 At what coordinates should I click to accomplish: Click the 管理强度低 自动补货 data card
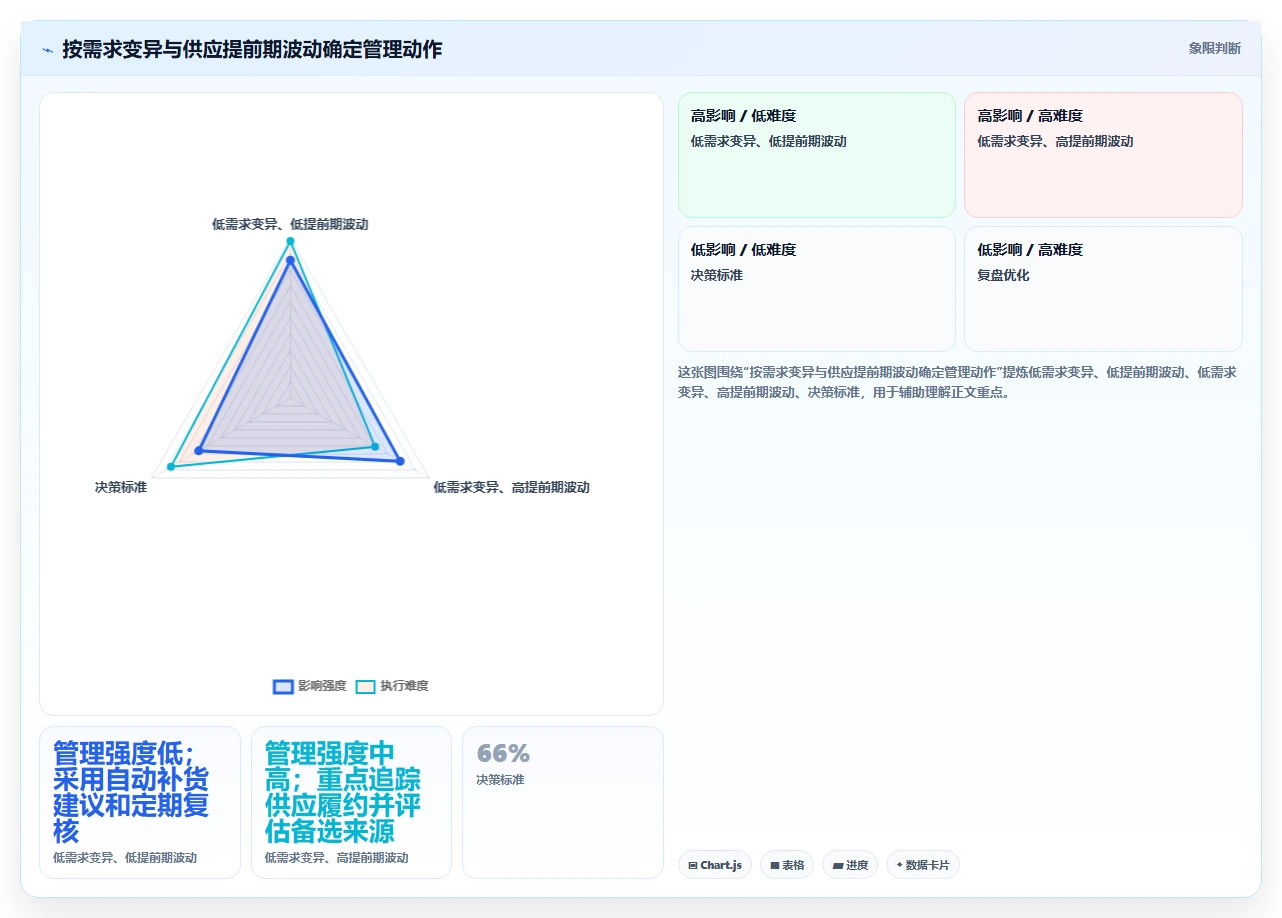click(x=140, y=802)
